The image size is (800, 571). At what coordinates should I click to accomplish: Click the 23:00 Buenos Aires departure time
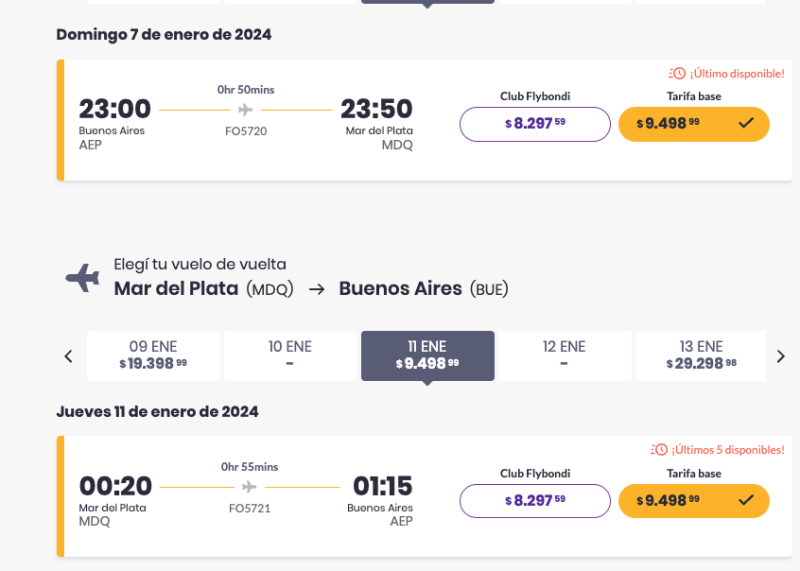tap(115, 109)
